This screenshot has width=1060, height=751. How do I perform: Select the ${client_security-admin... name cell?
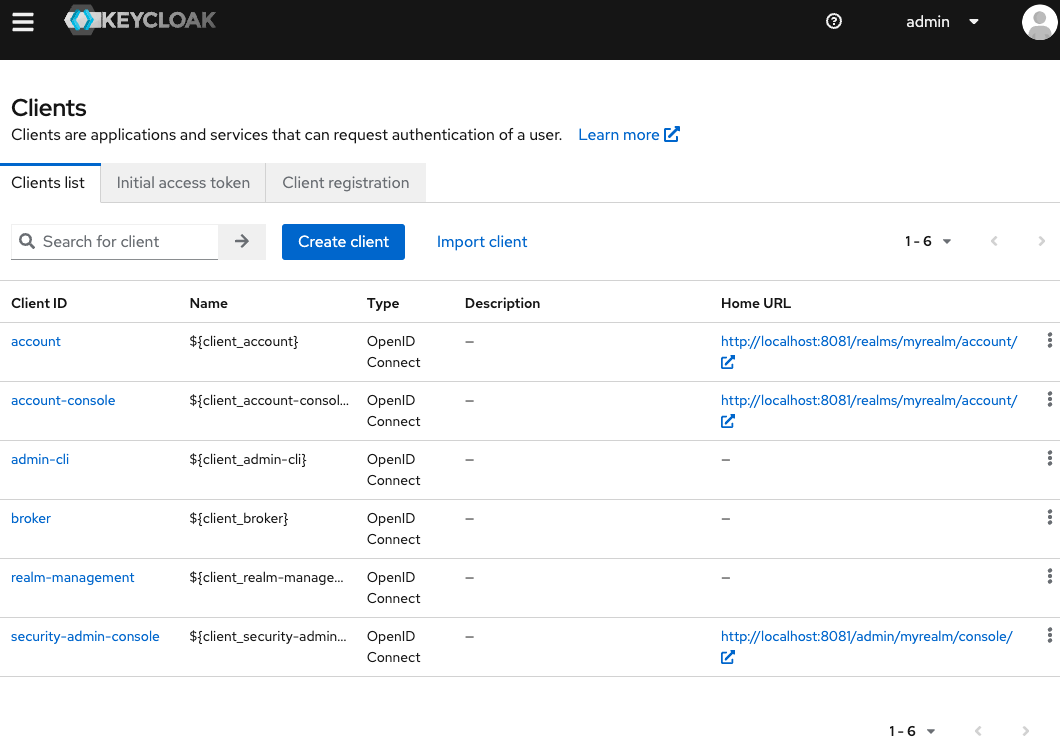[x=268, y=636]
